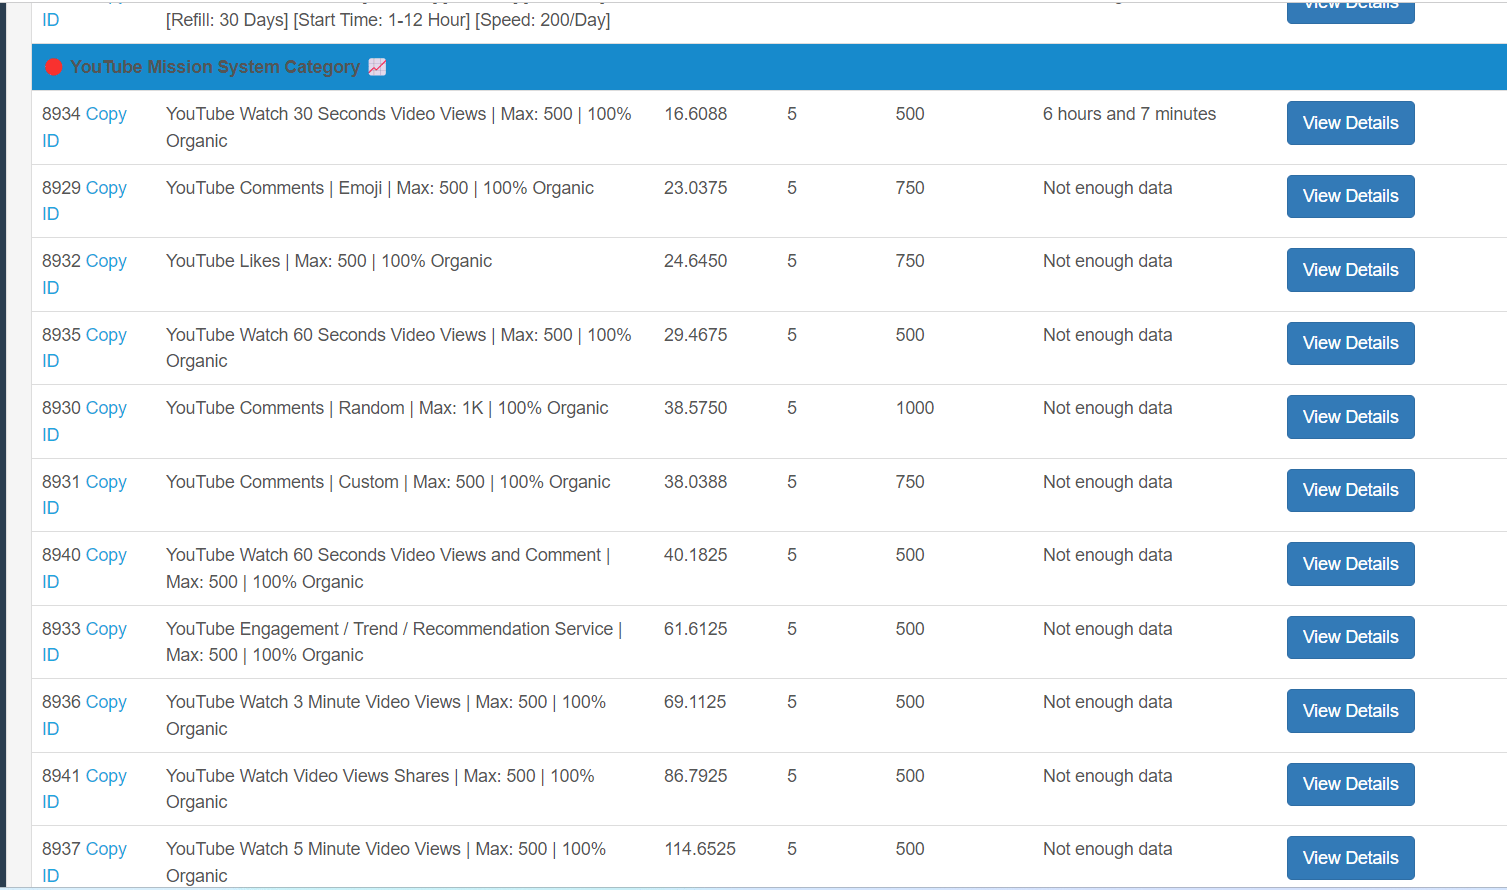Viewport: 1507px width, 890px height.
Task: Show details for YouTube Comments Custom service
Action: [x=1350, y=490]
